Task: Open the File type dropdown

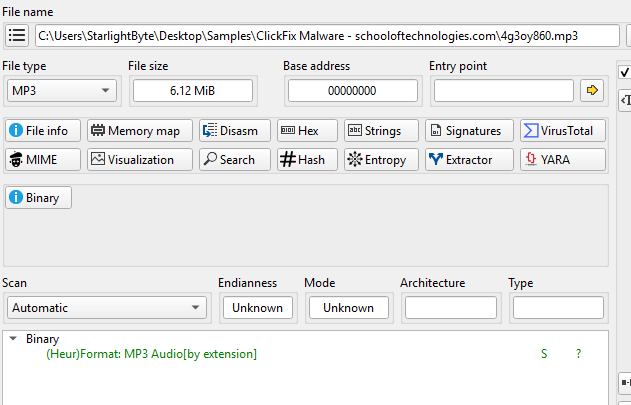Action: pyautogui.click(x=60, y=91)
